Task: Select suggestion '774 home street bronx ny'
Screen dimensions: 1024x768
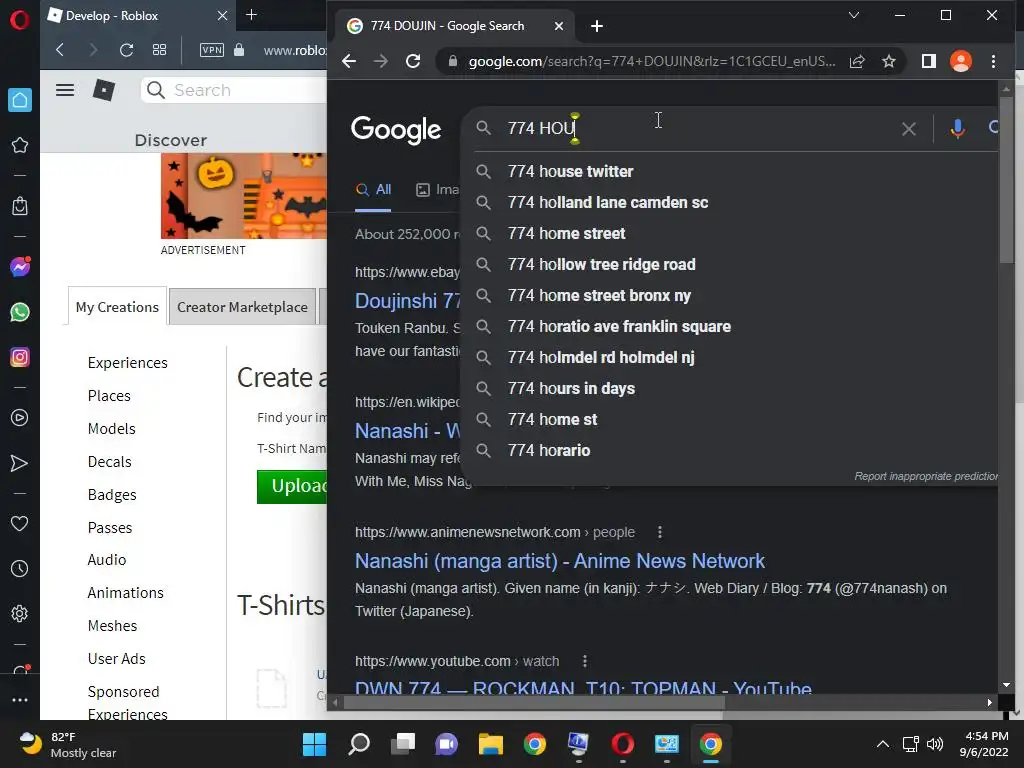Action: coord(729,295)
